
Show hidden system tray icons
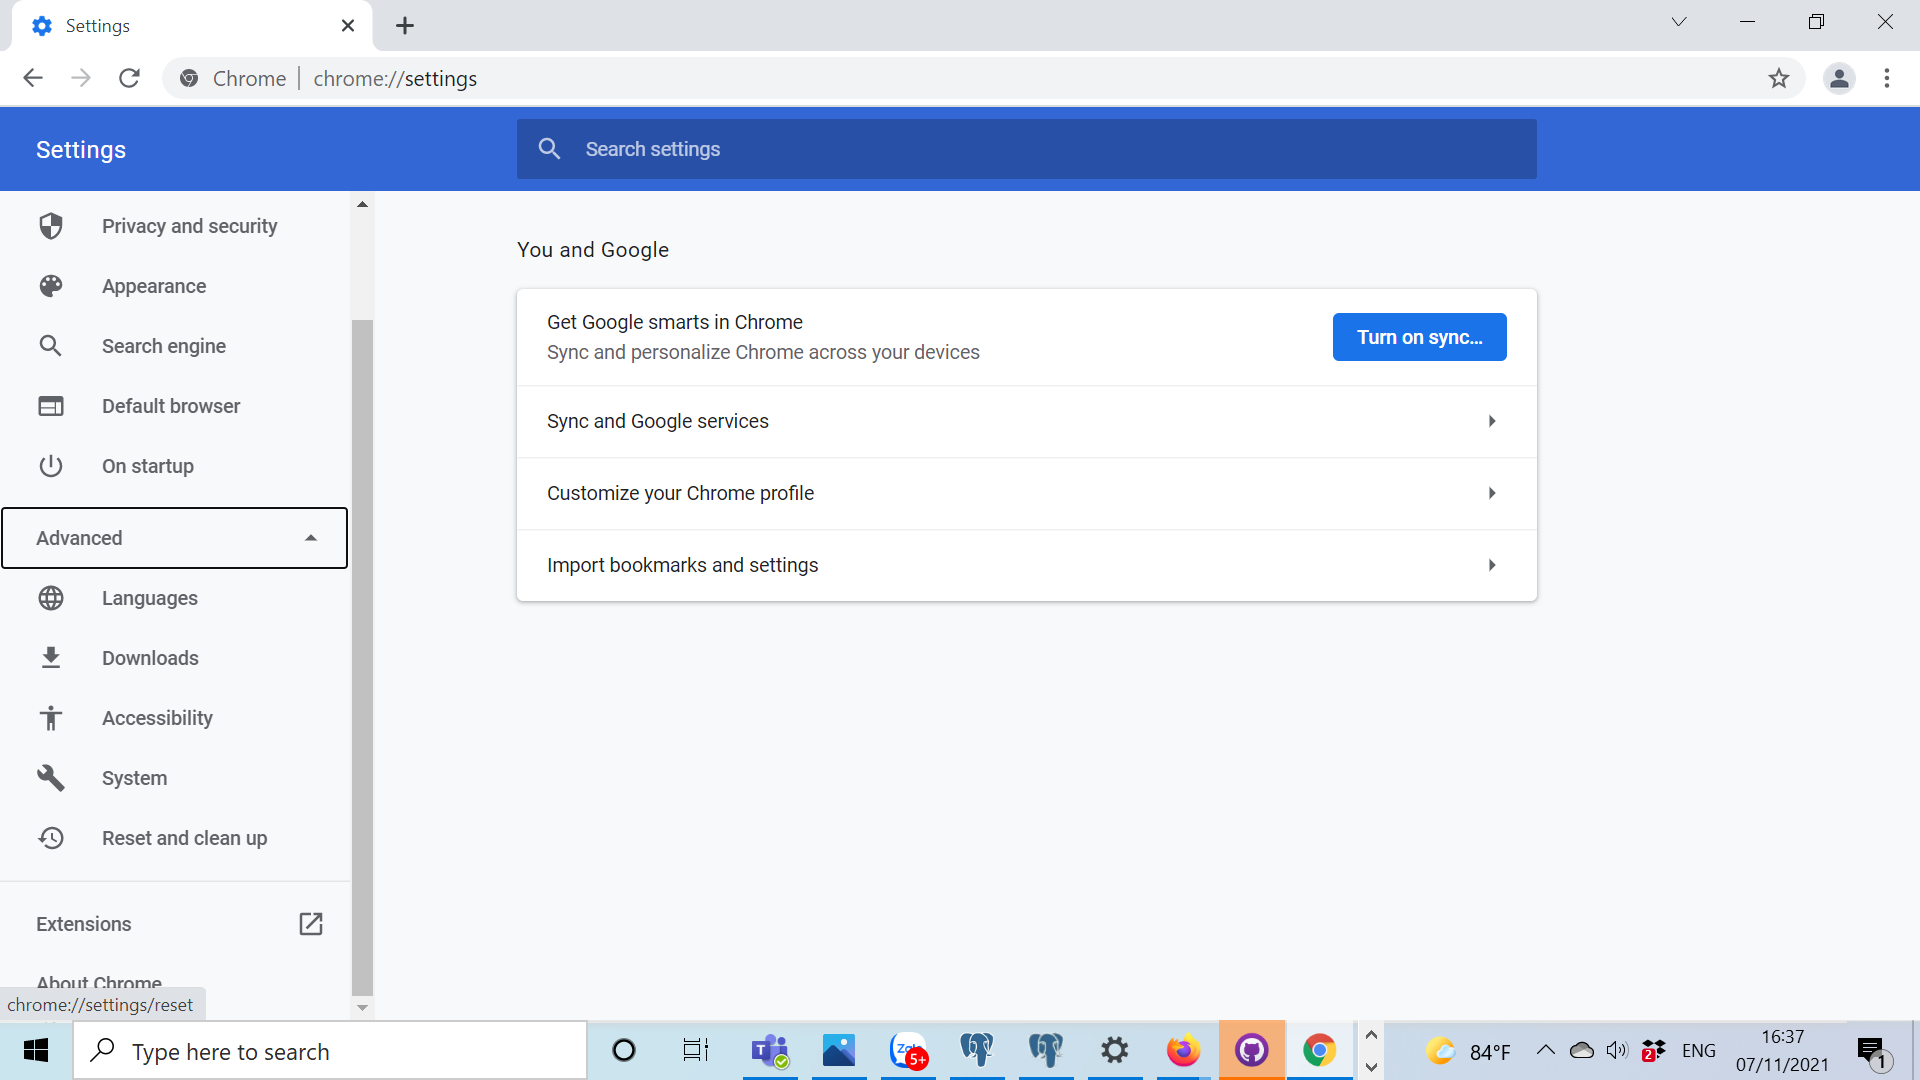(1545, 1050)
